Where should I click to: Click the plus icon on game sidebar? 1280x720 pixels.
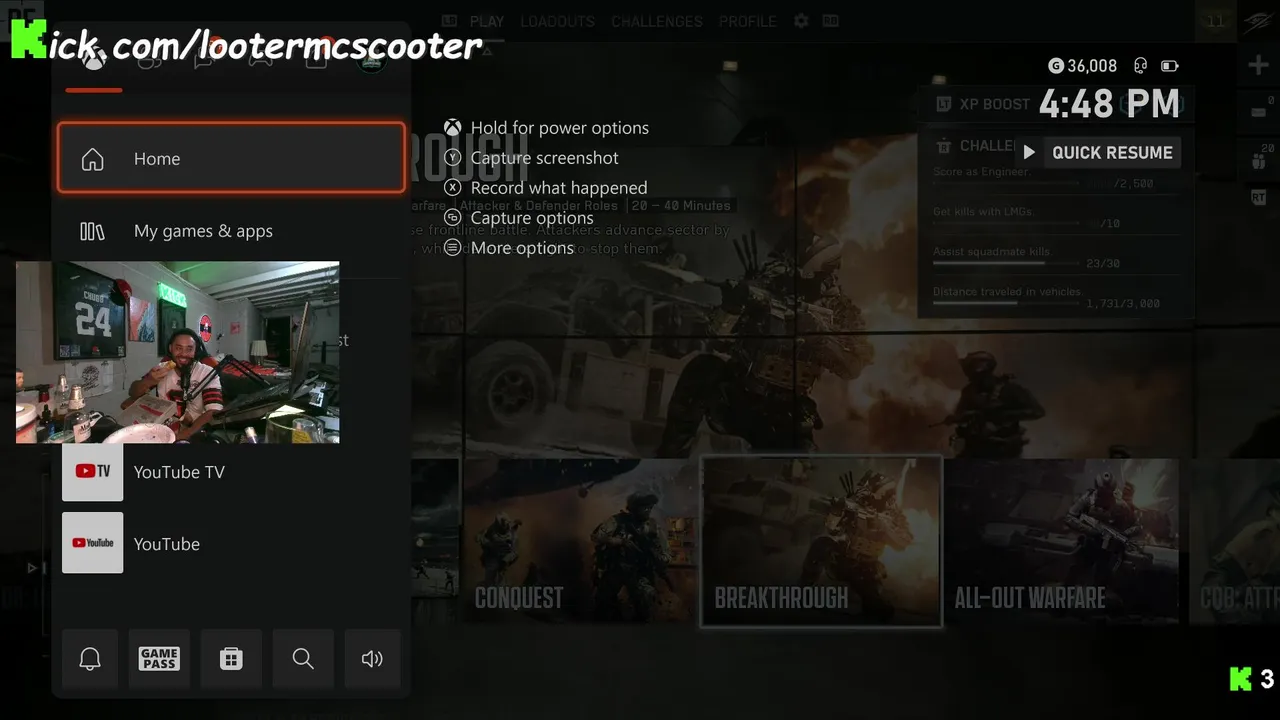pos(1258,66)
